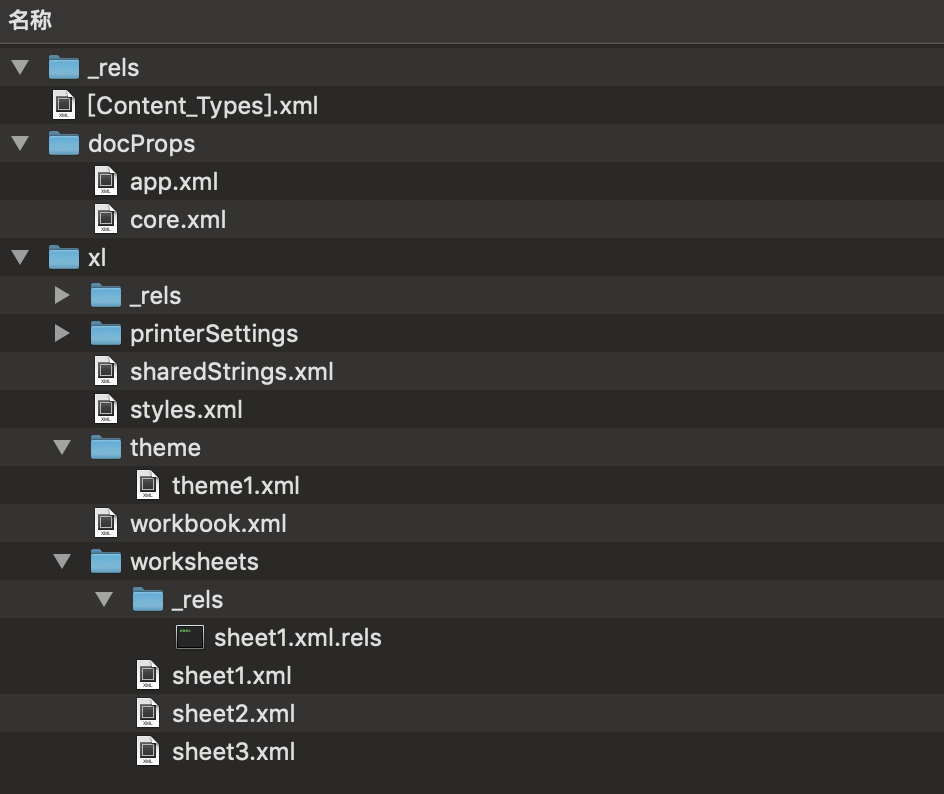Collapse the top-level _rels folder

19,68
